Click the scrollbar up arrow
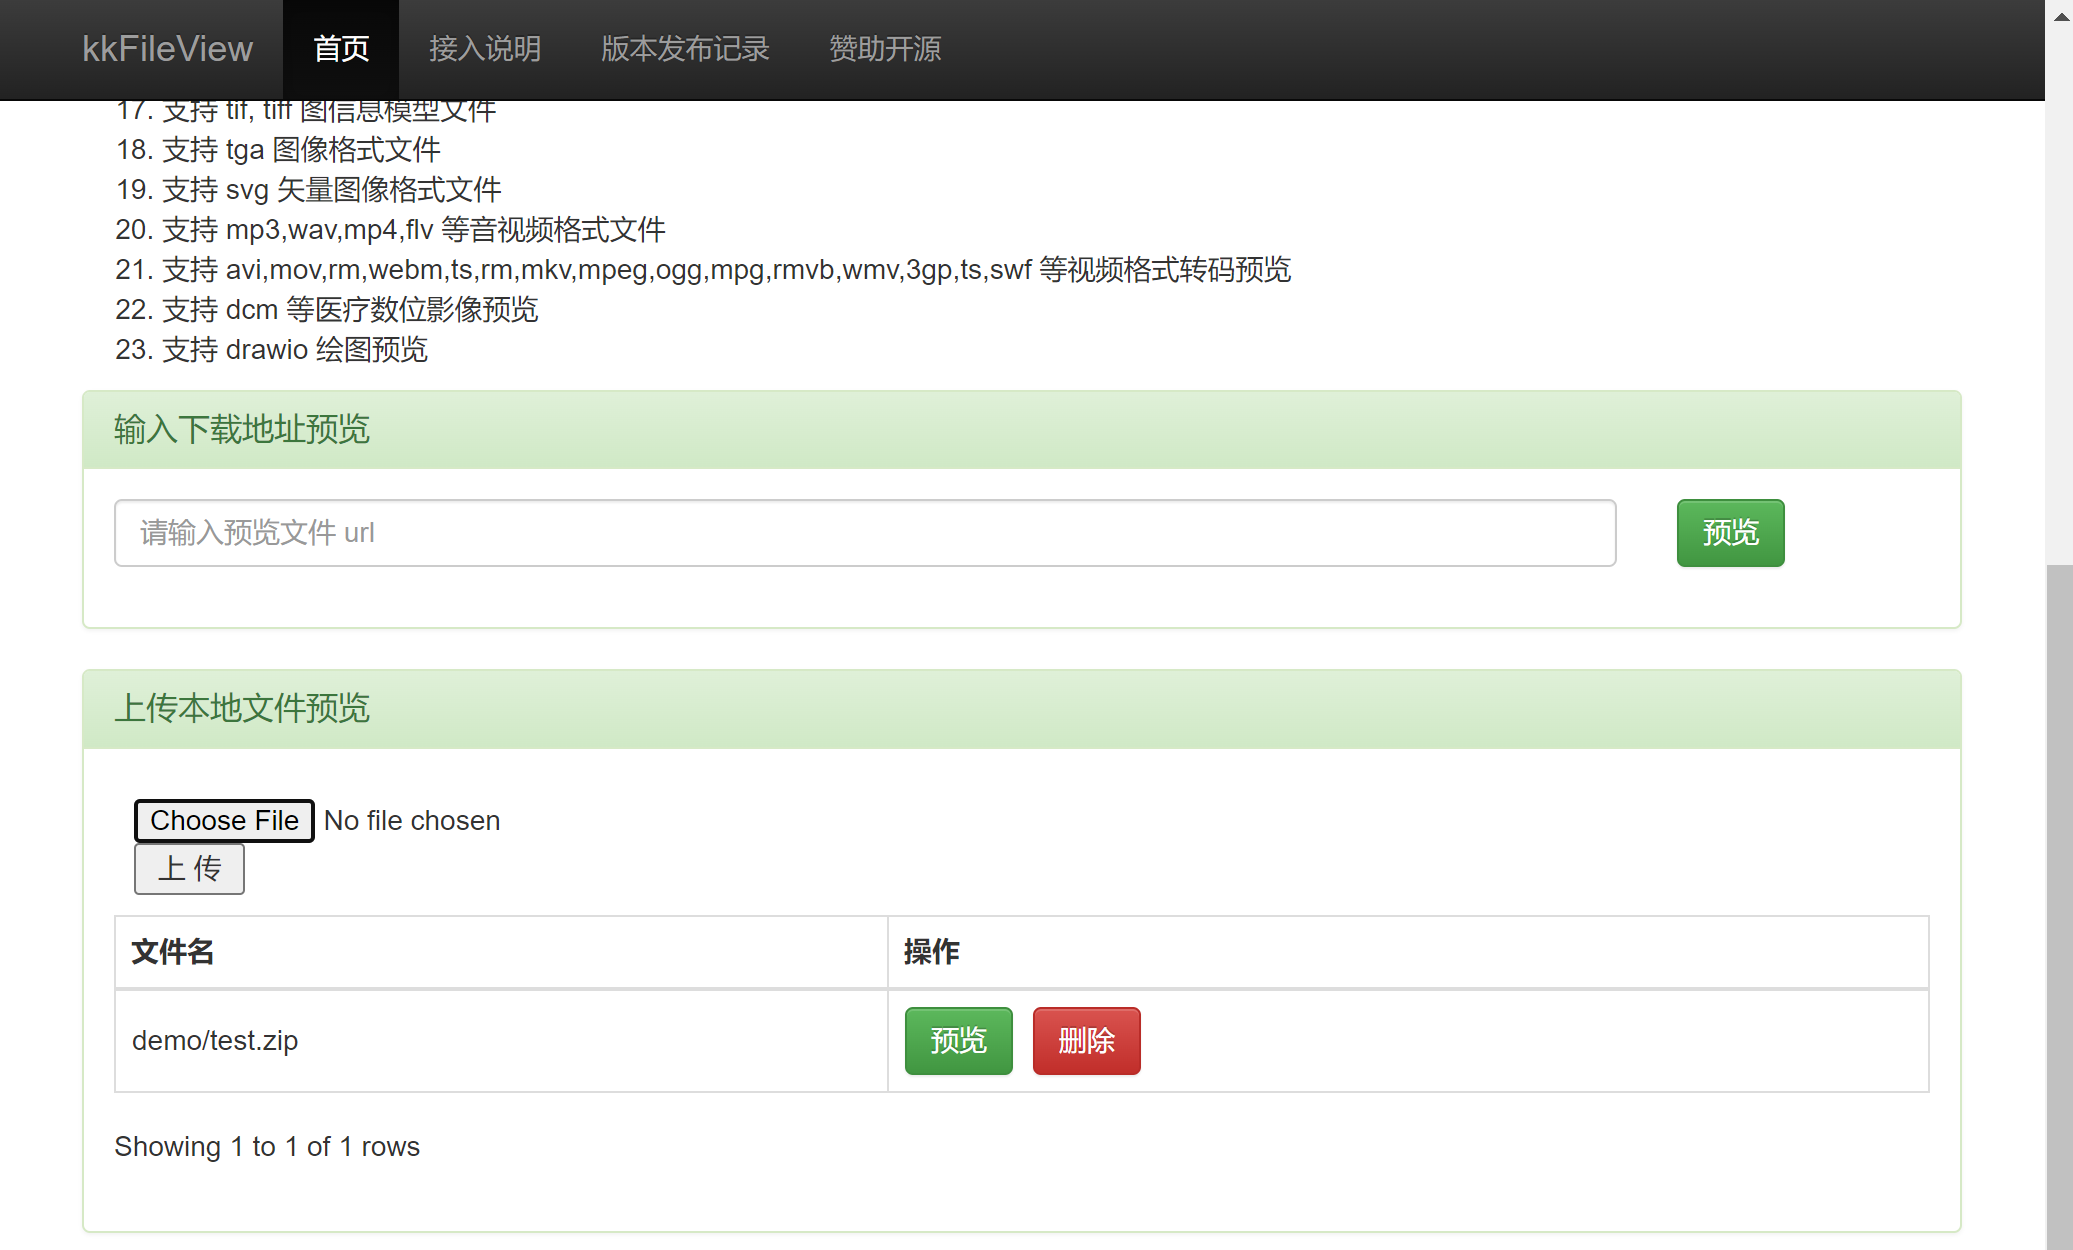Screen dimensions: 2073x1250 pyautogui.click(x=2061, y=16)
